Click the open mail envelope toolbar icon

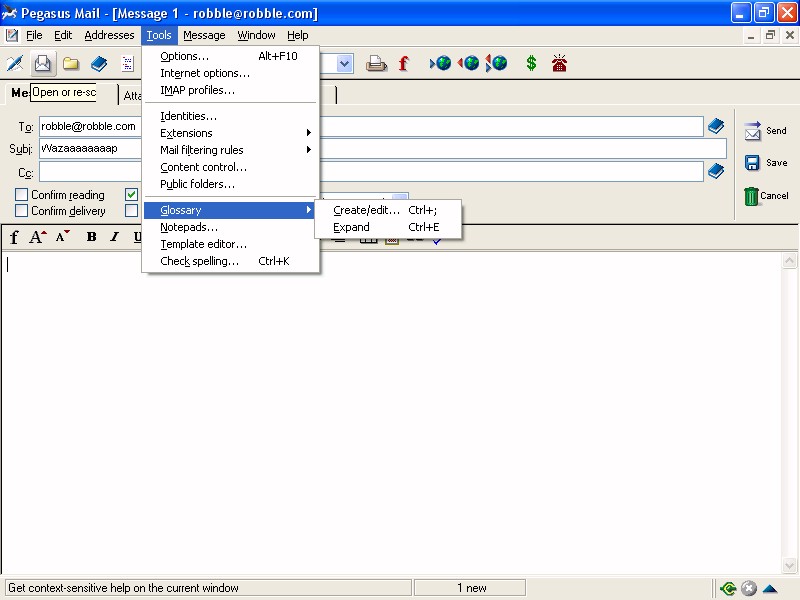pos(43,64)
